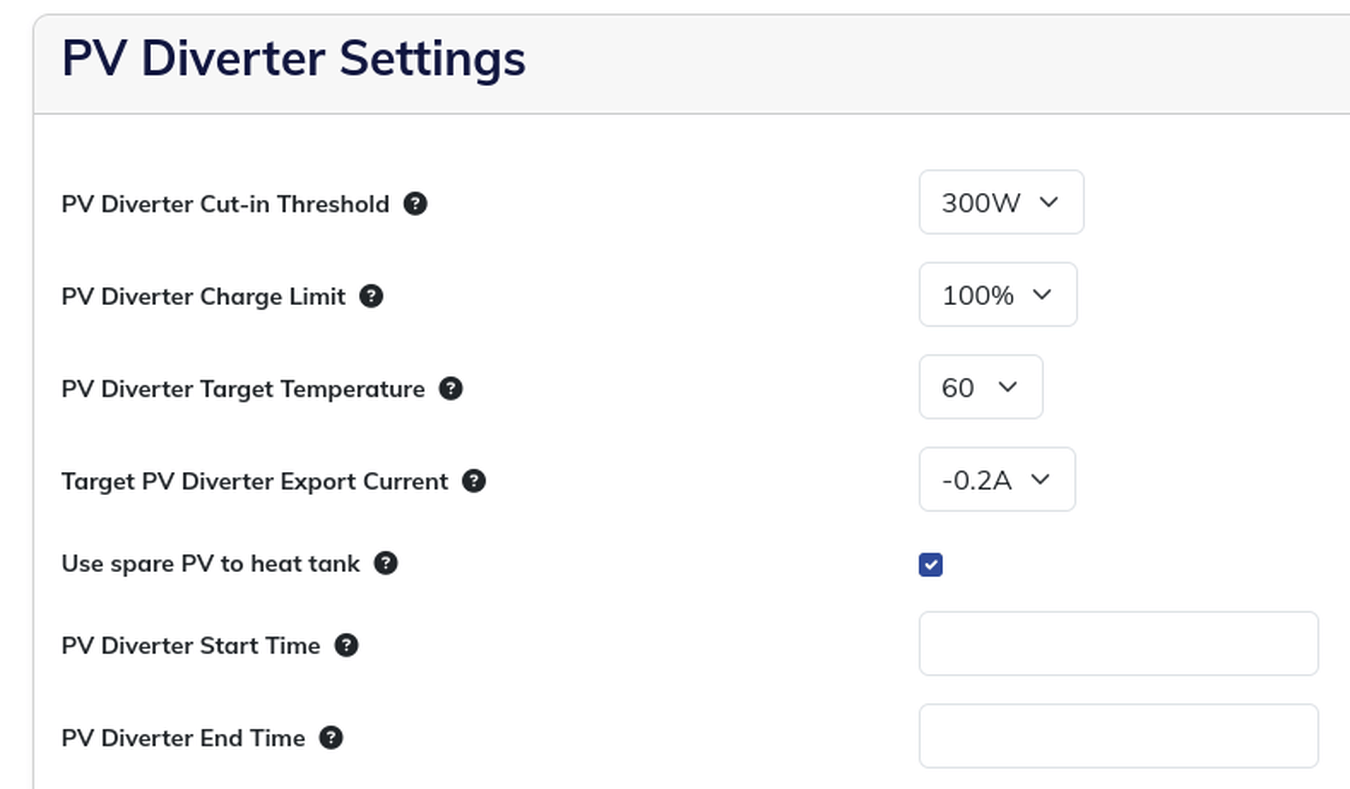The width and height of the screenshot is (1350, 789).
Task: Open the 300W Cut-in Threshold dropdown
Action: (x=1001, y=202)
